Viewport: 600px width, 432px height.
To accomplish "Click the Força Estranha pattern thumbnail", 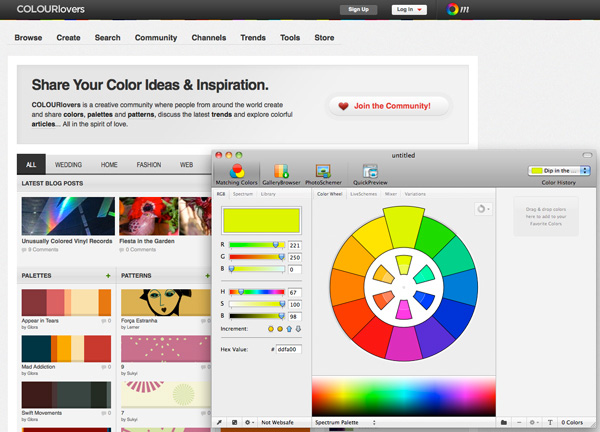I will coord(166,302).
